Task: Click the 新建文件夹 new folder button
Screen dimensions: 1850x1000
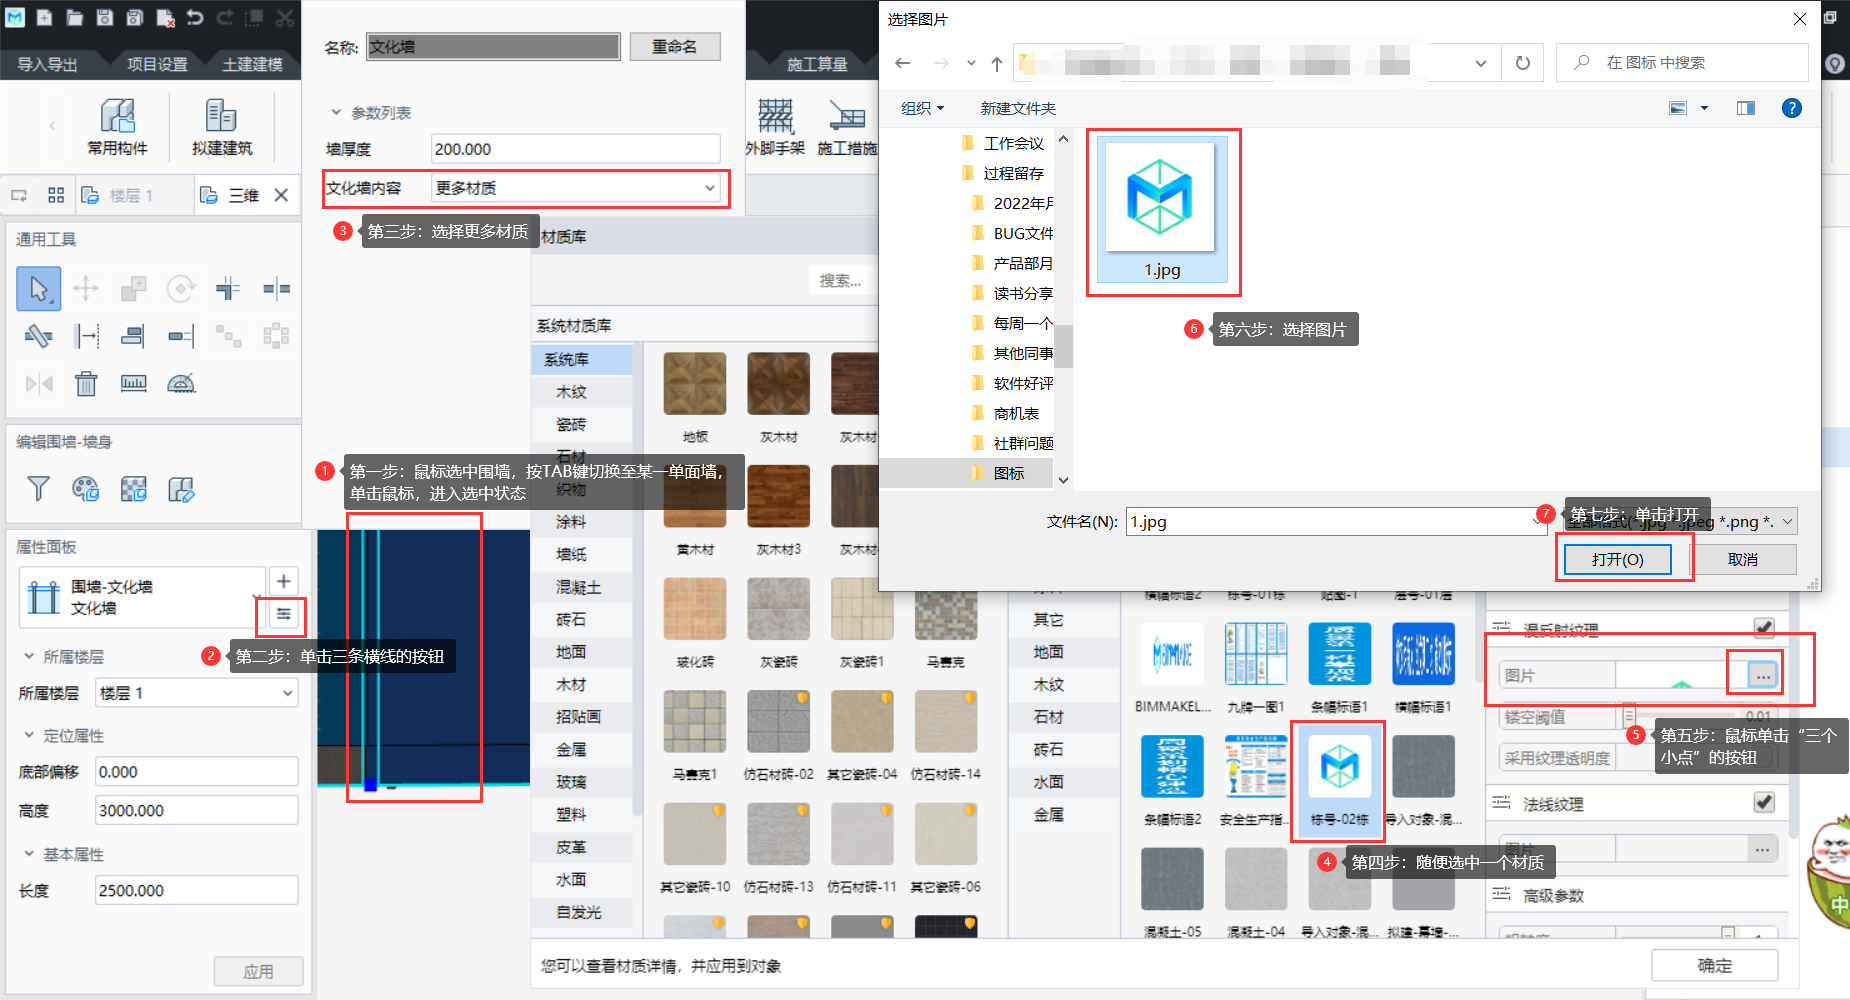Action: click(1018, 108)
